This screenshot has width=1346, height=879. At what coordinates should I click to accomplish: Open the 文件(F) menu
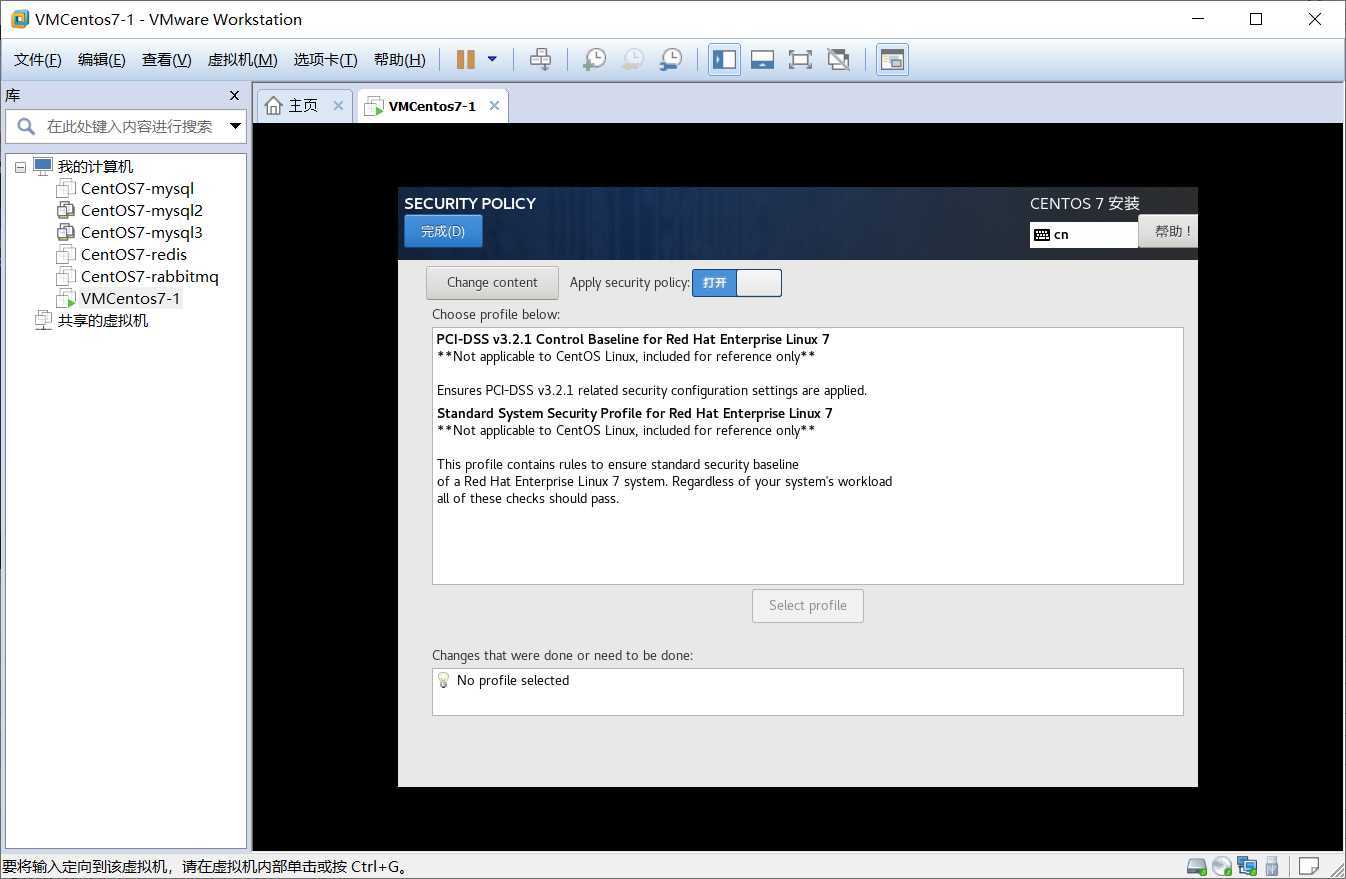tap(38, 60)
